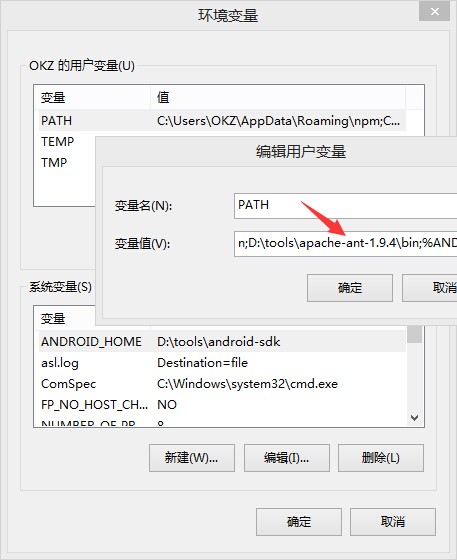The height and width of the screenshot is (560, 457).
Task: Click the bottom 取消 button of 环境变量
Action: click(393, 522)
